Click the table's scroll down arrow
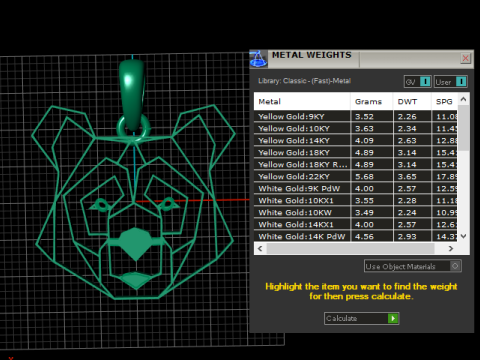The width and height of the screenshot is (480, 360). click(x=463, y=236)
